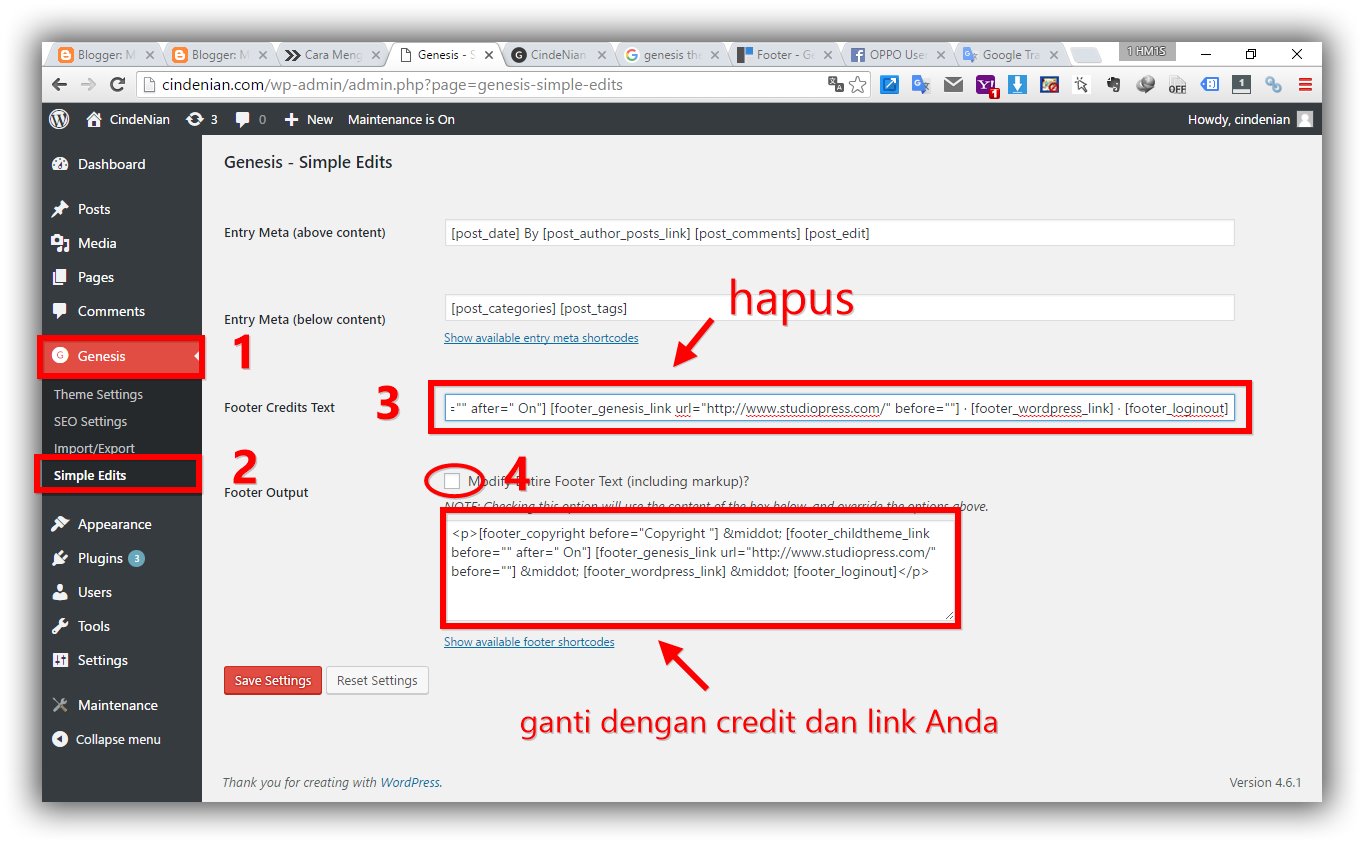Click Show available entry meta shortcodes link

[x=541, y=338]
